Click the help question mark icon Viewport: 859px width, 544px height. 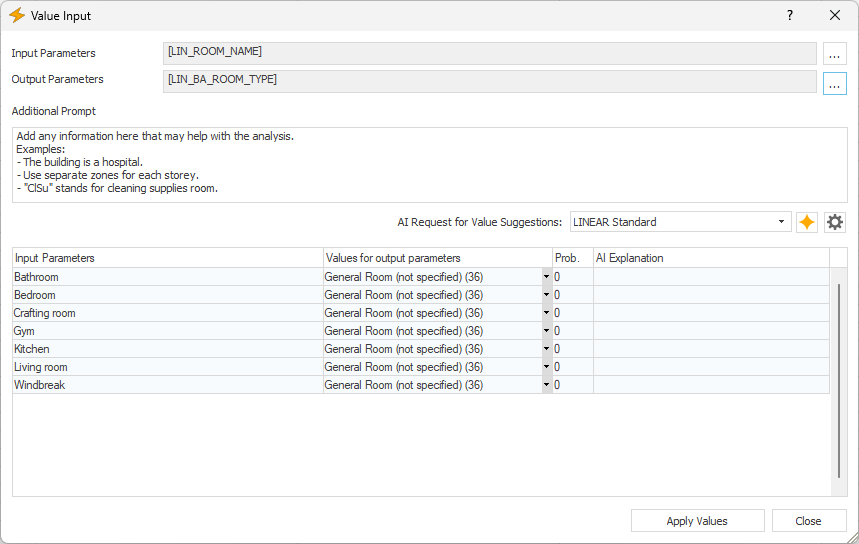(x=789, y=15)
